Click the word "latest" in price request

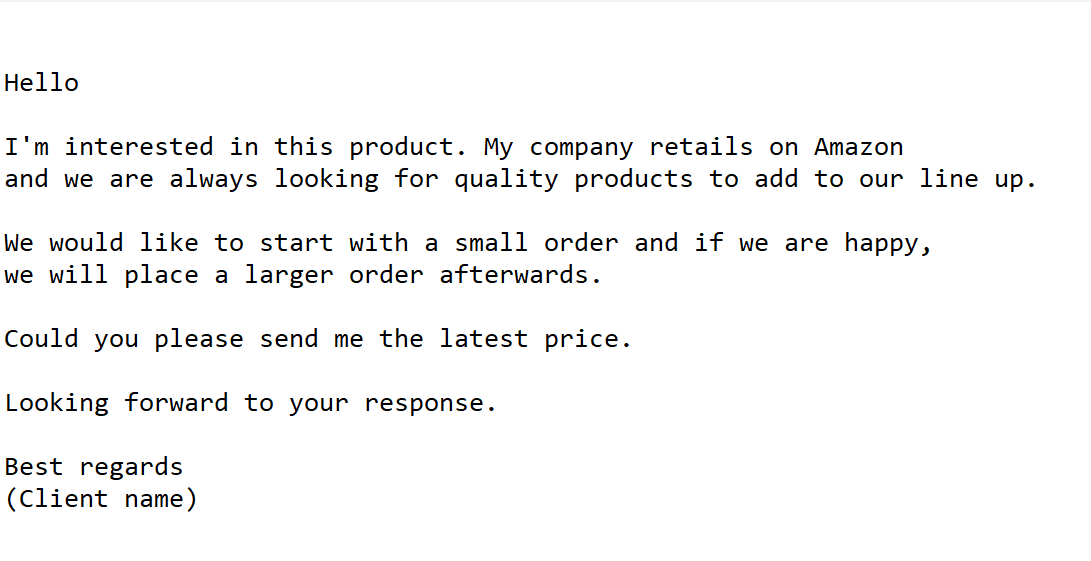(483, 339)
